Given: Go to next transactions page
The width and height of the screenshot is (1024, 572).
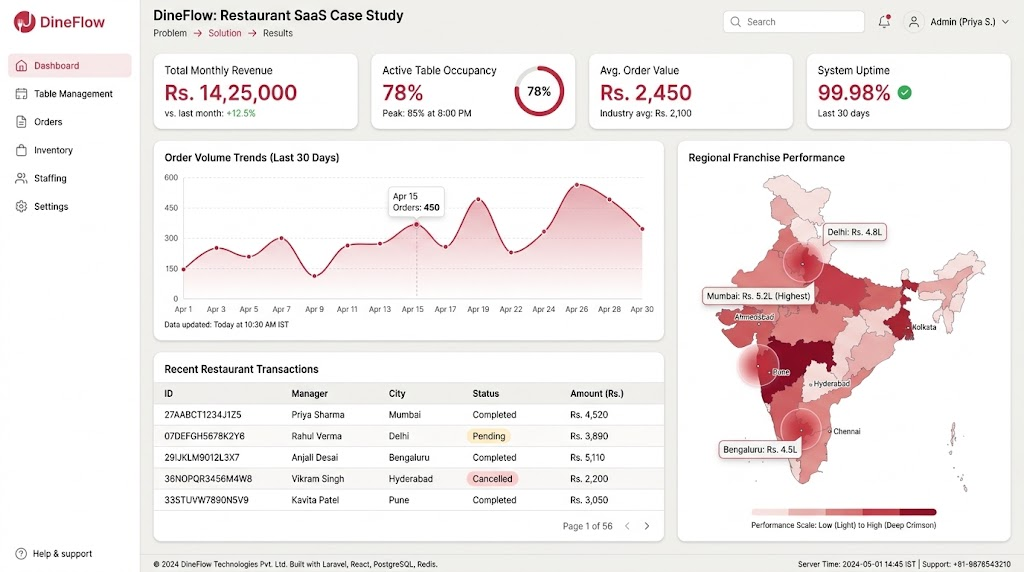Looking at the screenshot, I should pos(647,526).
